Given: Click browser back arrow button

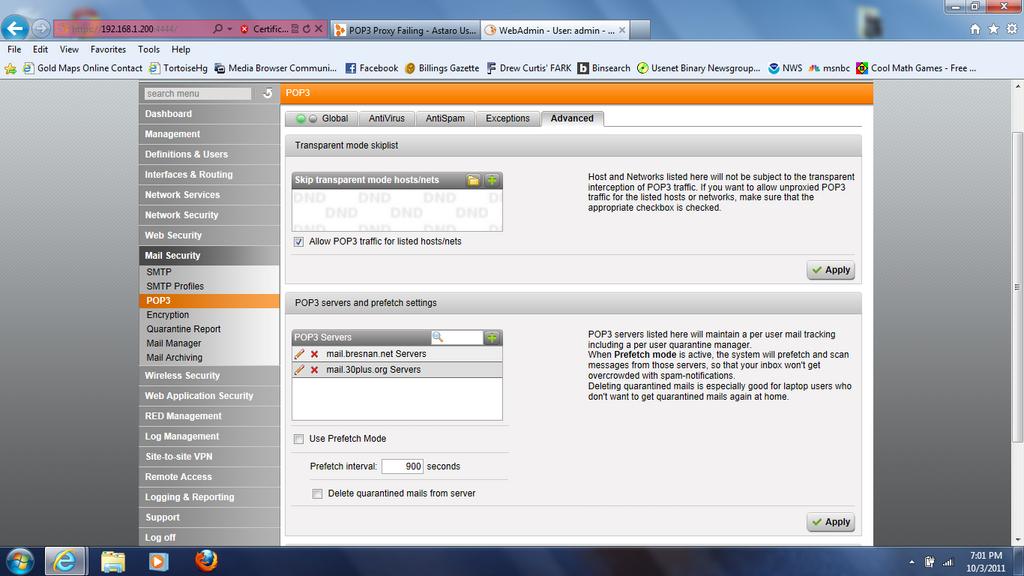Looking at the screenshot, I should 16,29.
